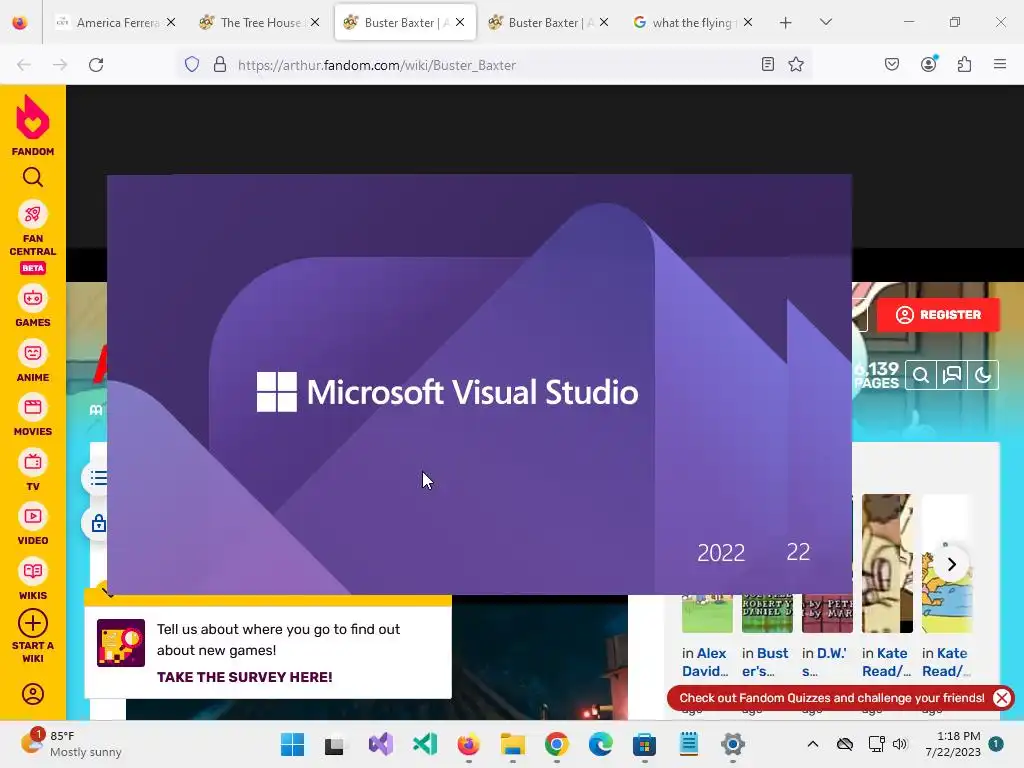1024x768 pixels.
Task: Go back to previous page
Action: click(x=24, y=65)
